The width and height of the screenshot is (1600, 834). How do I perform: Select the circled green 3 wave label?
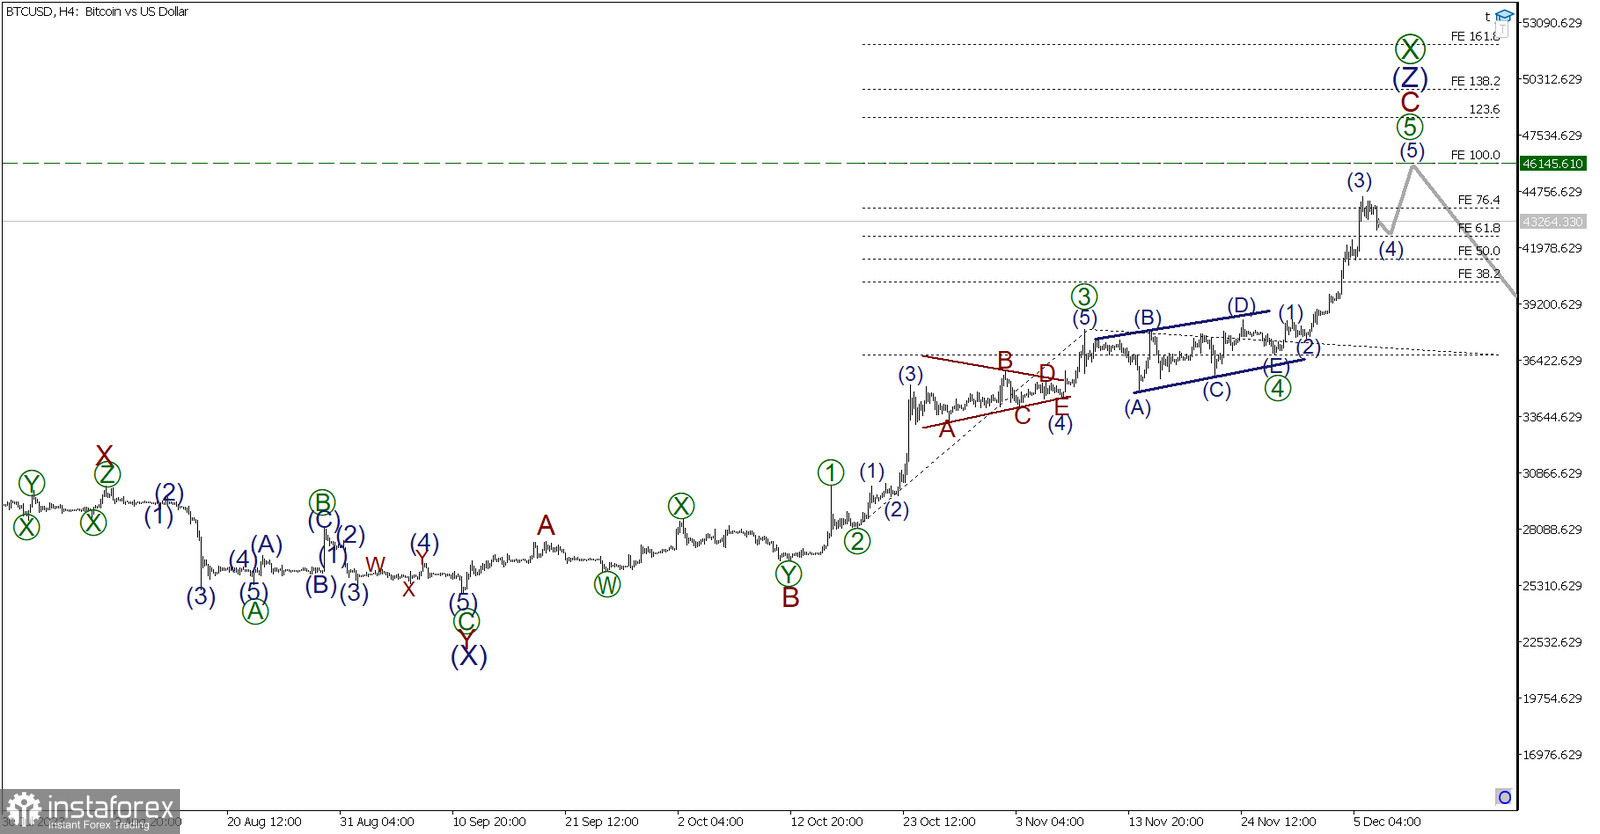[x=1084, y=296]
